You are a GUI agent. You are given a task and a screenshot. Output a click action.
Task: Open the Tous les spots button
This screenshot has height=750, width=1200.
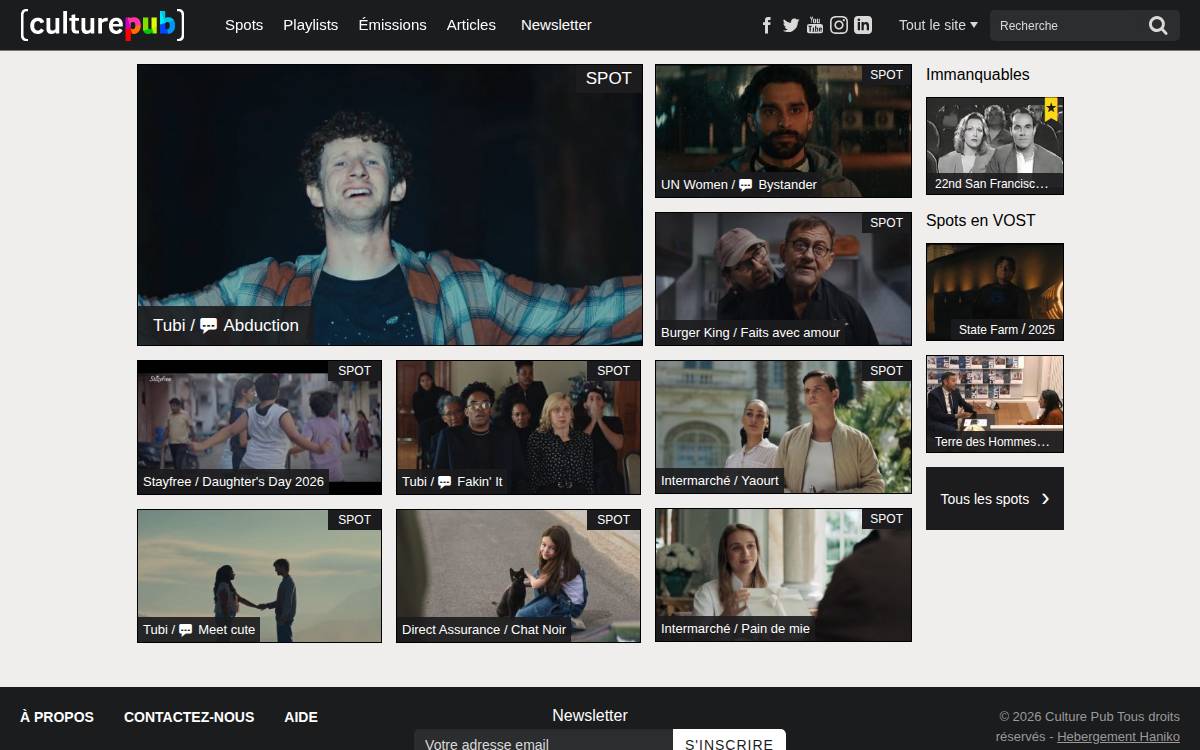(995, 499)
